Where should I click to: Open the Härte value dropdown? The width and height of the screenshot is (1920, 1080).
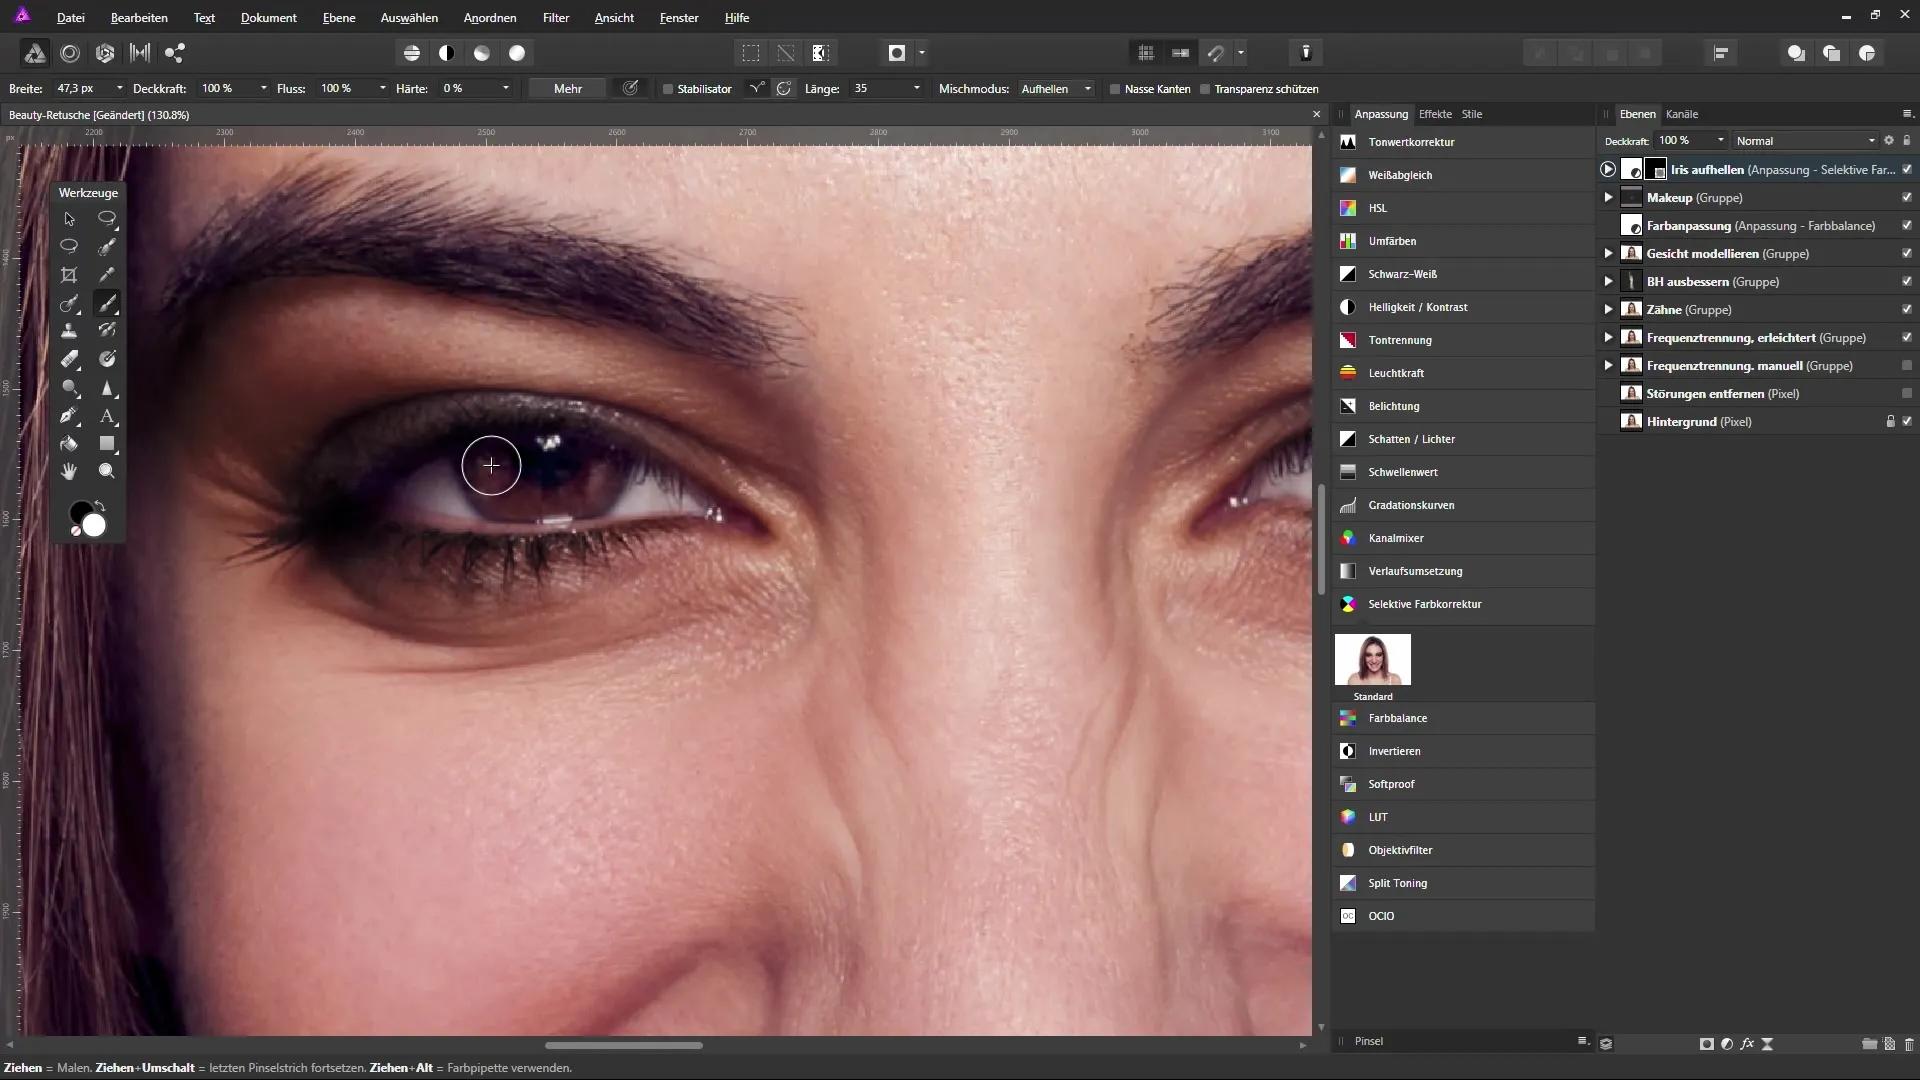point(506,89)
